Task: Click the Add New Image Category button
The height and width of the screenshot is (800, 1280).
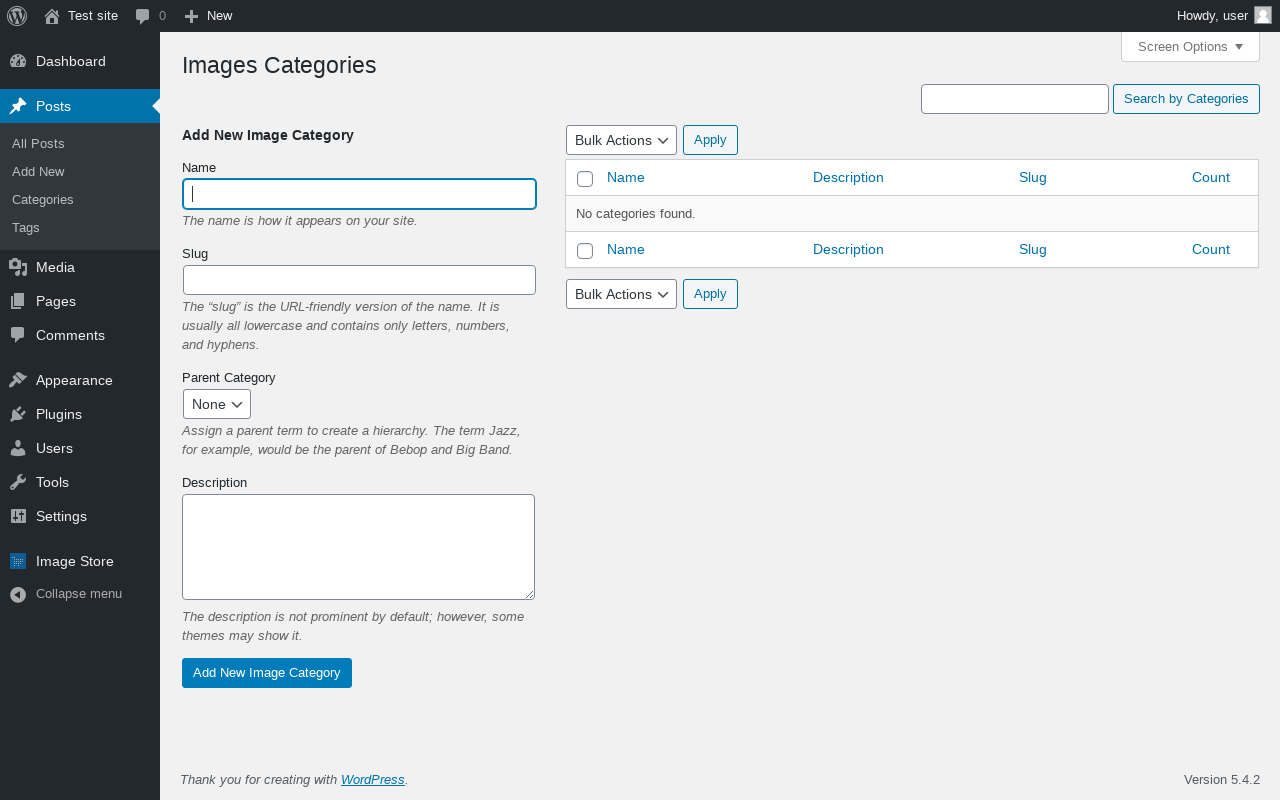Action: pos(267,673)
